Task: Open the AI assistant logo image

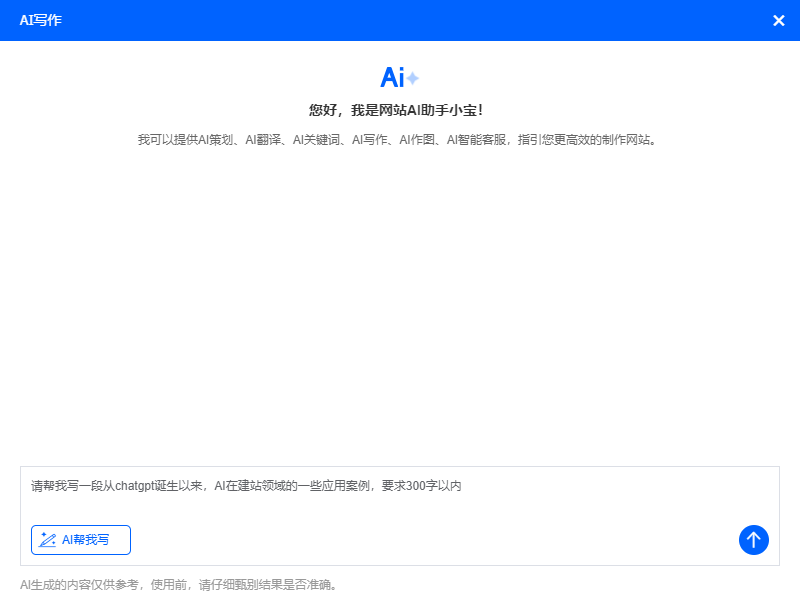Action: [396, 77]
